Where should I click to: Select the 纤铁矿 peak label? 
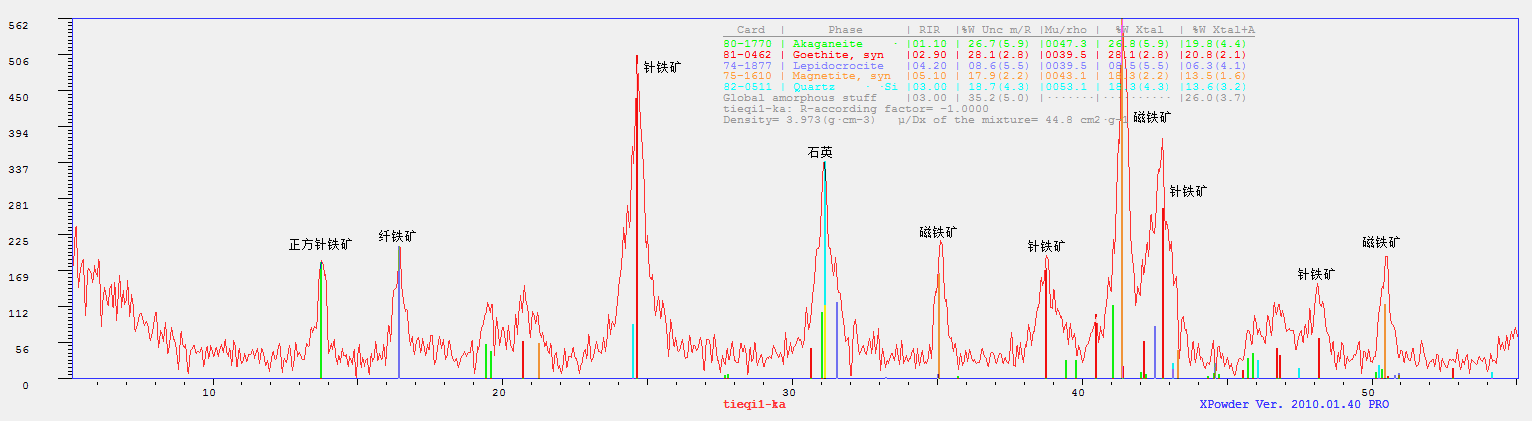click(397, 236)
